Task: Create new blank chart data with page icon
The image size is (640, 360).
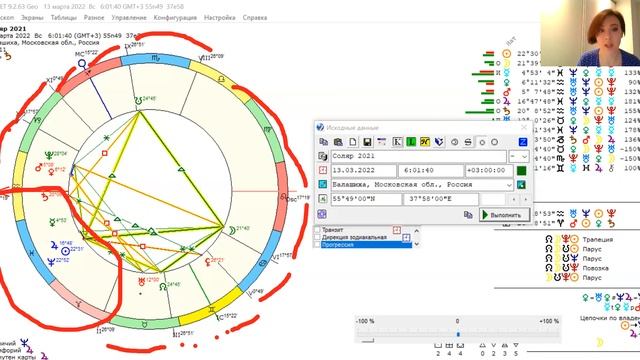Action: [x=353, y=142]
